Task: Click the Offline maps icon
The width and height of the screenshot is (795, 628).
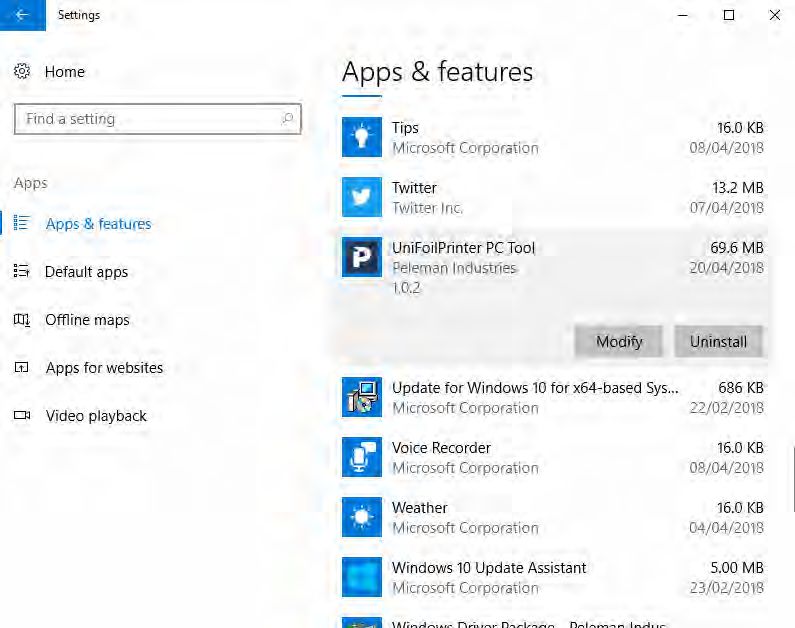Action: click(21, 319)
